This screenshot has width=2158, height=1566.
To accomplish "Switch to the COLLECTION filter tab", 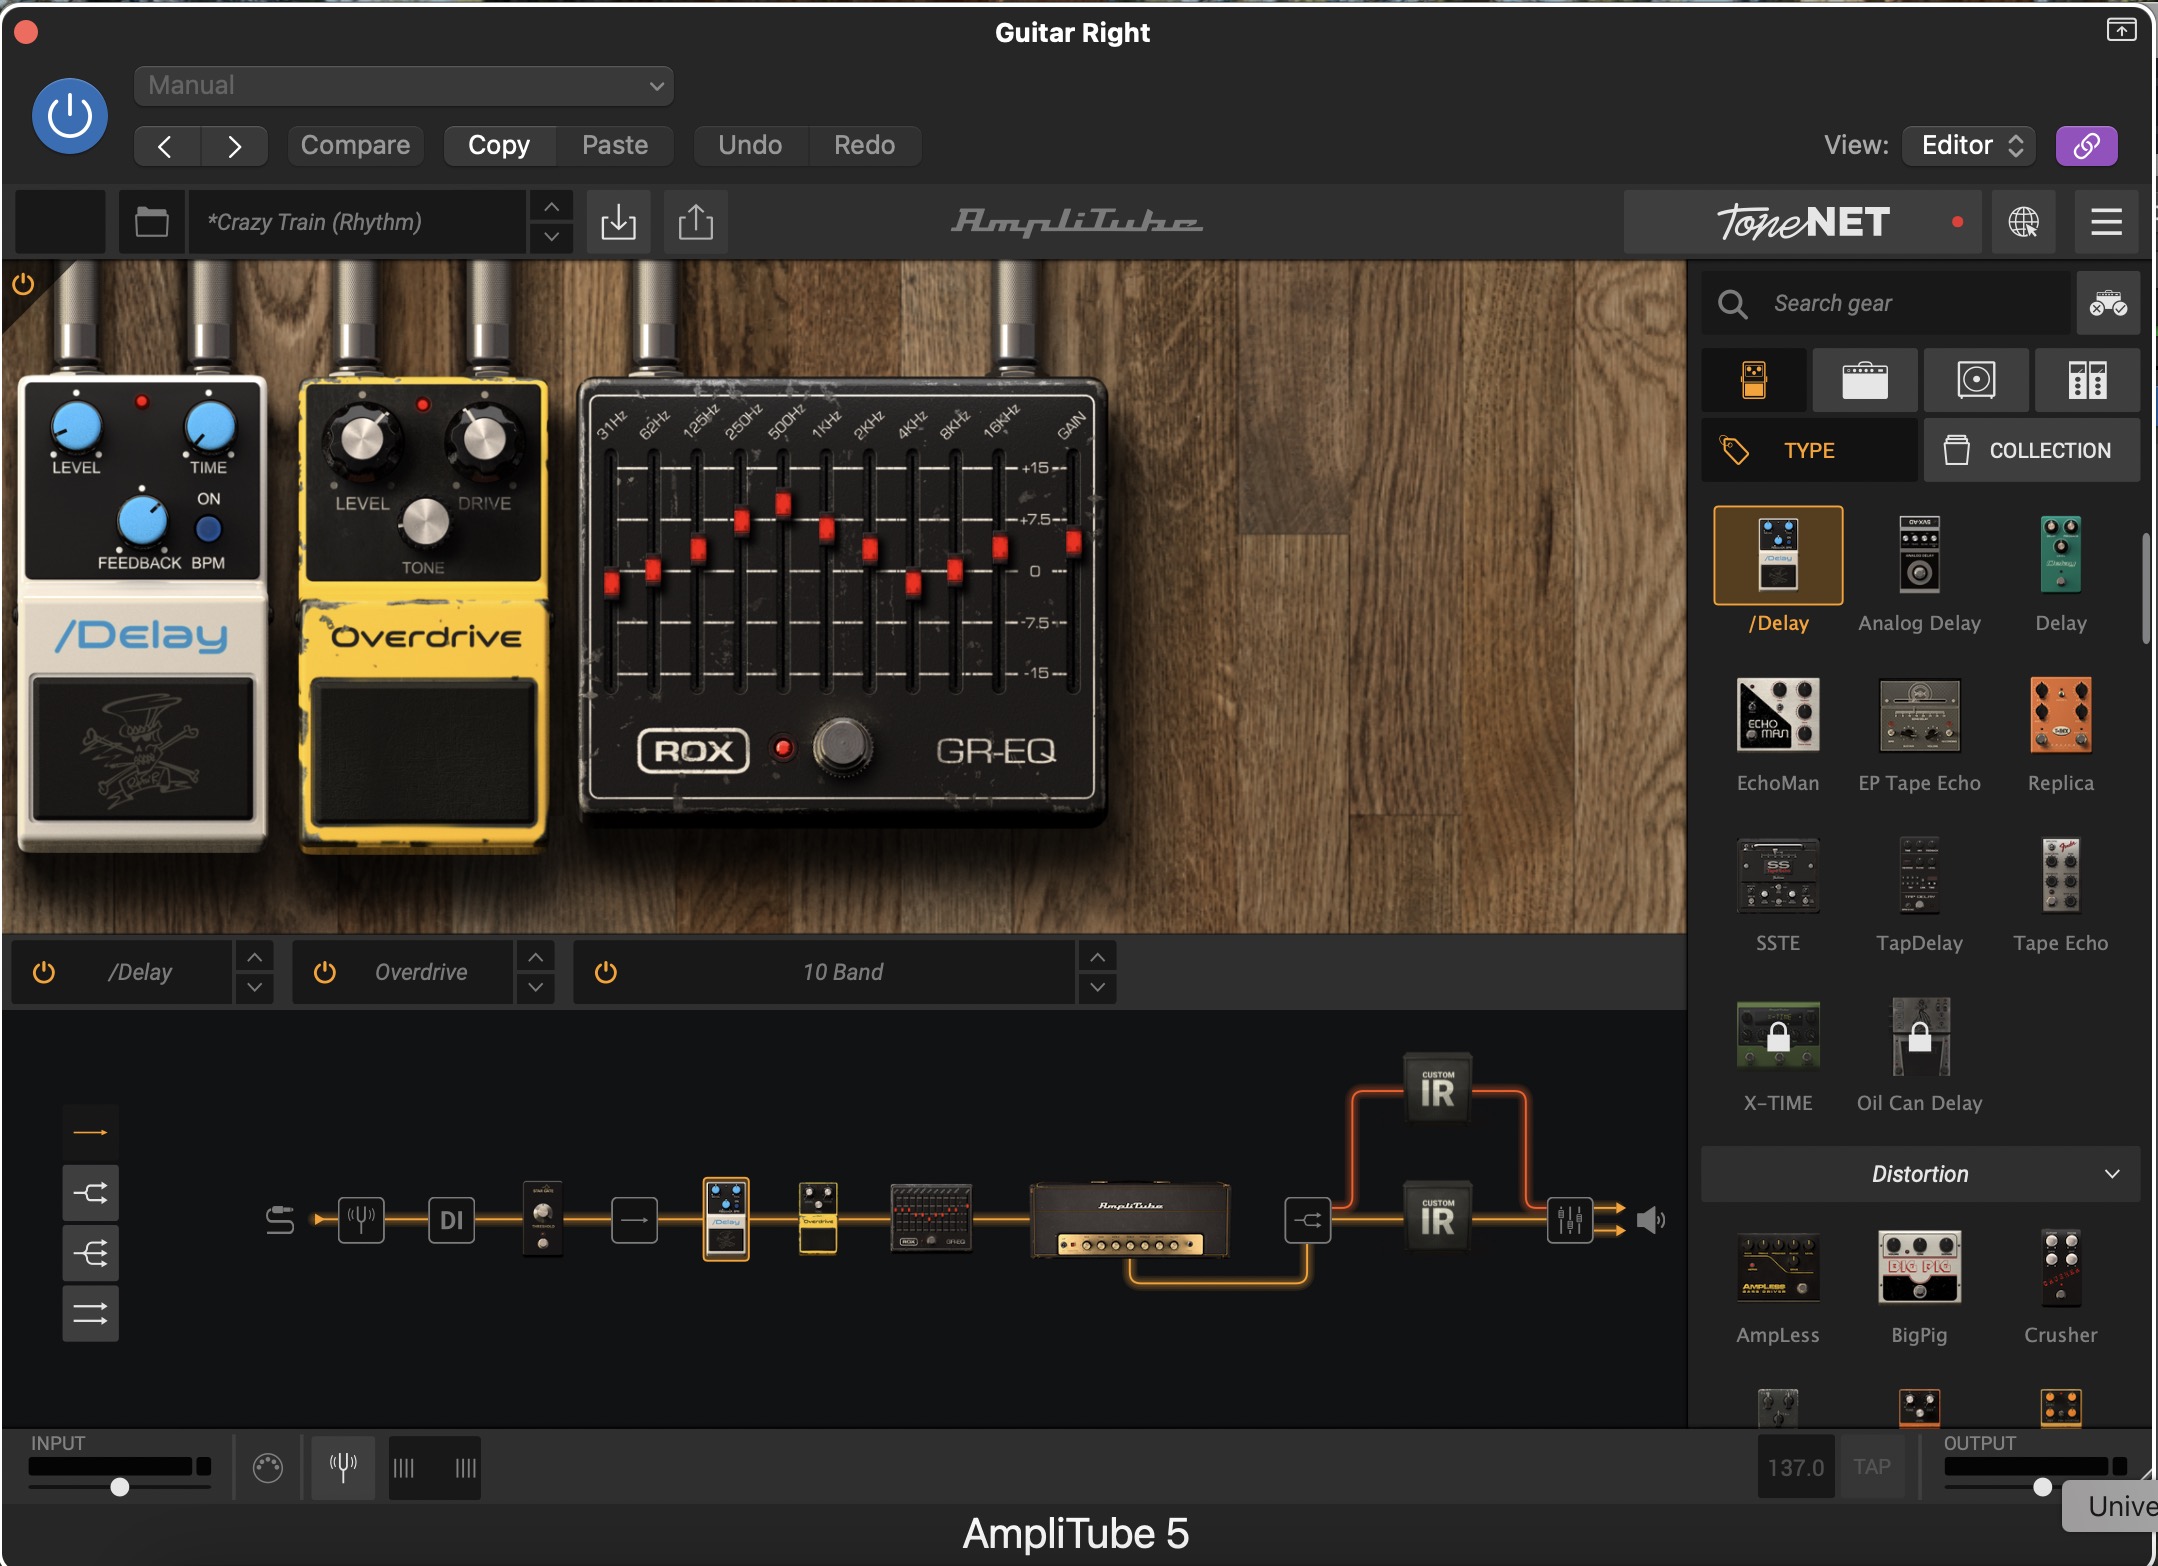I will pyautogui.click(x=2032, y=450).
